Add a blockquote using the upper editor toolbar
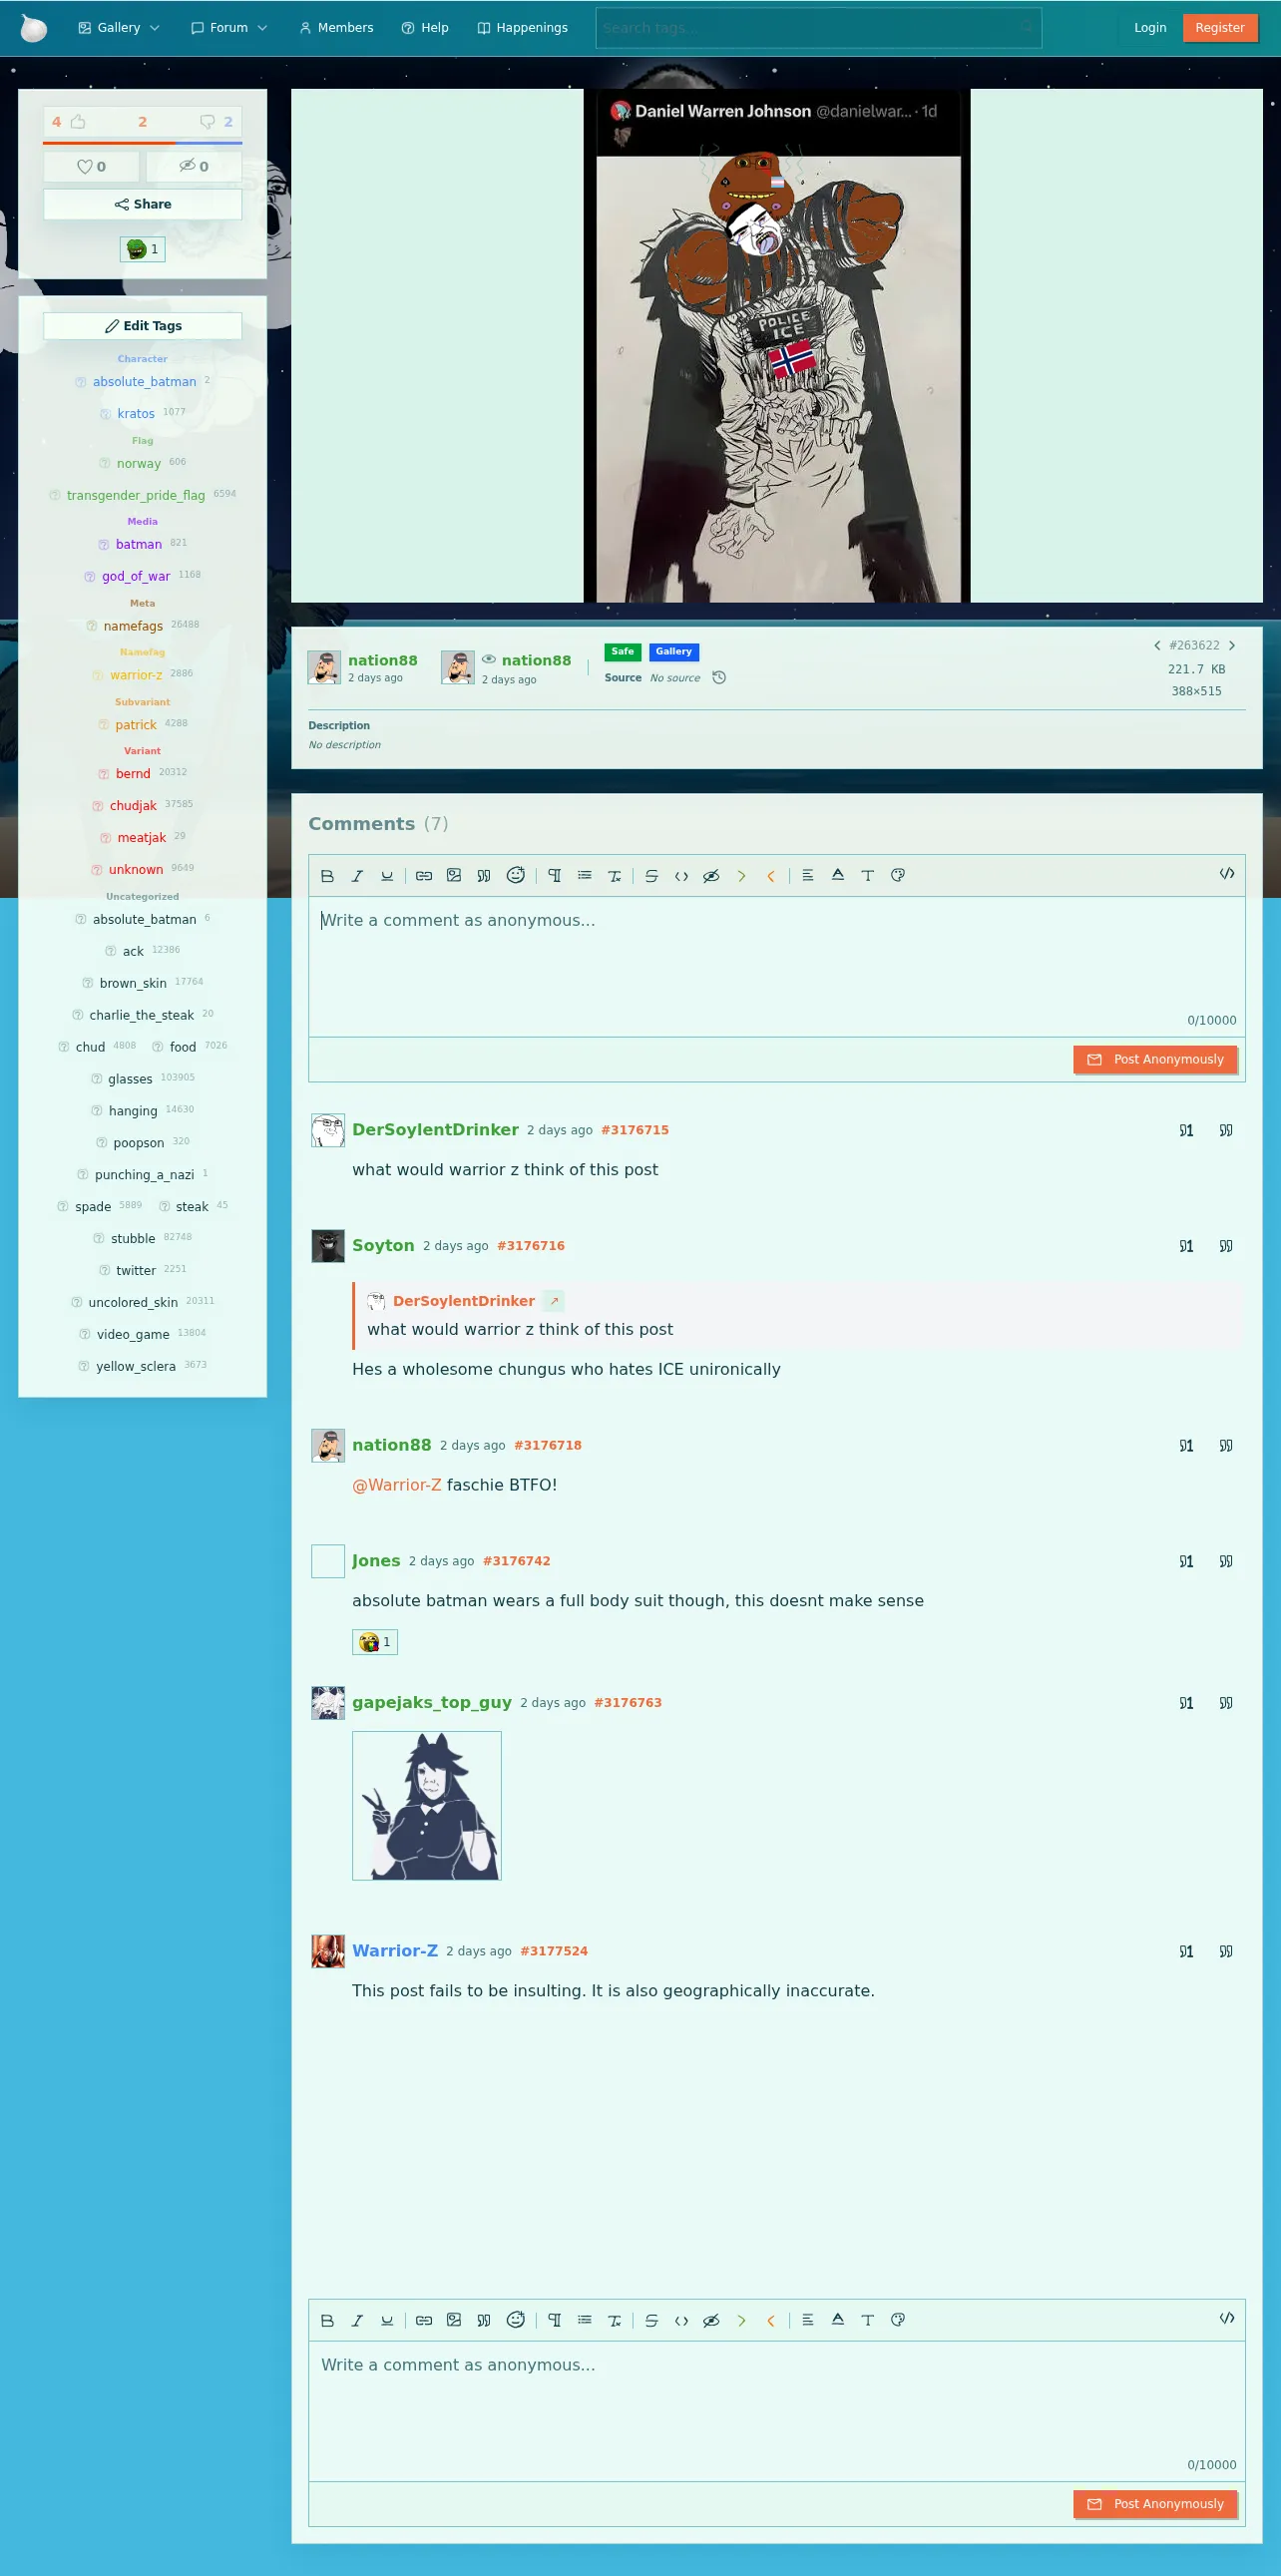This screenshot has width=1281, height=2576. click(x=484, y=876)
